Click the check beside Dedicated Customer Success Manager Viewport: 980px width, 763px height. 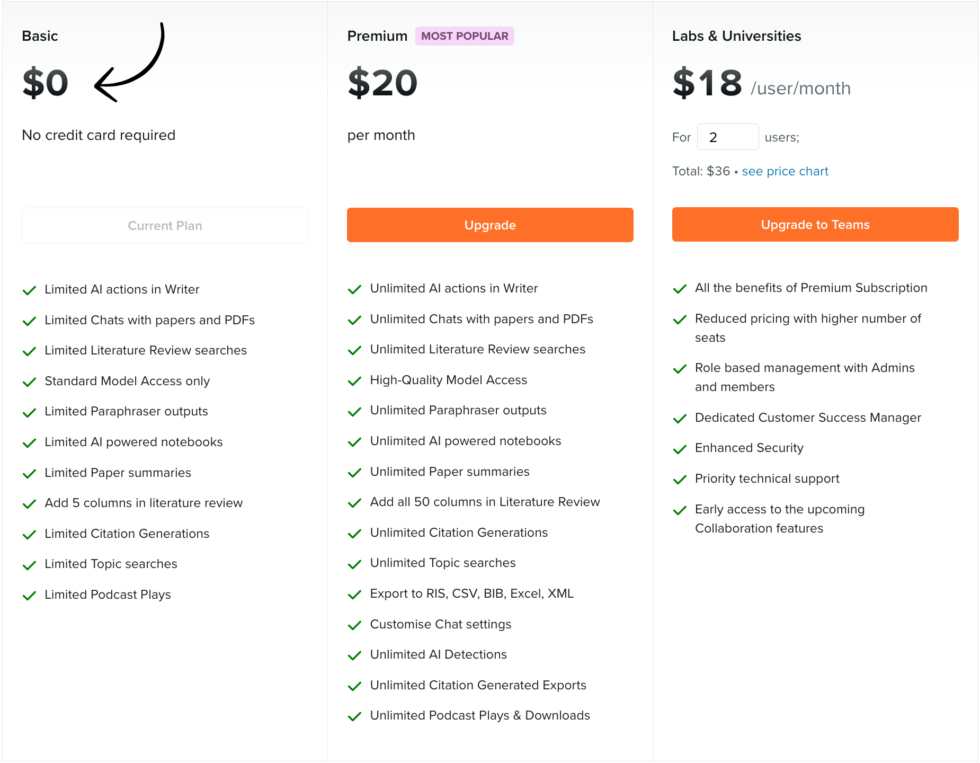coord(680,418)
